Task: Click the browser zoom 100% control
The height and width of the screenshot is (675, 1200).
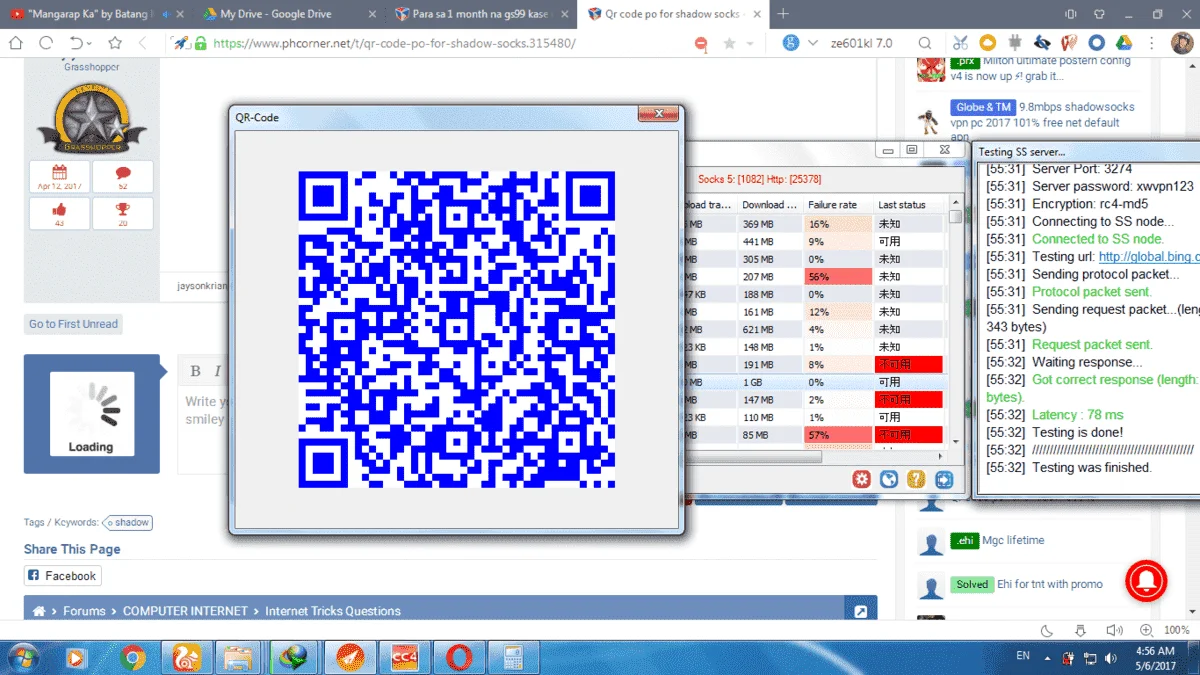Action: pos(1177,630)
